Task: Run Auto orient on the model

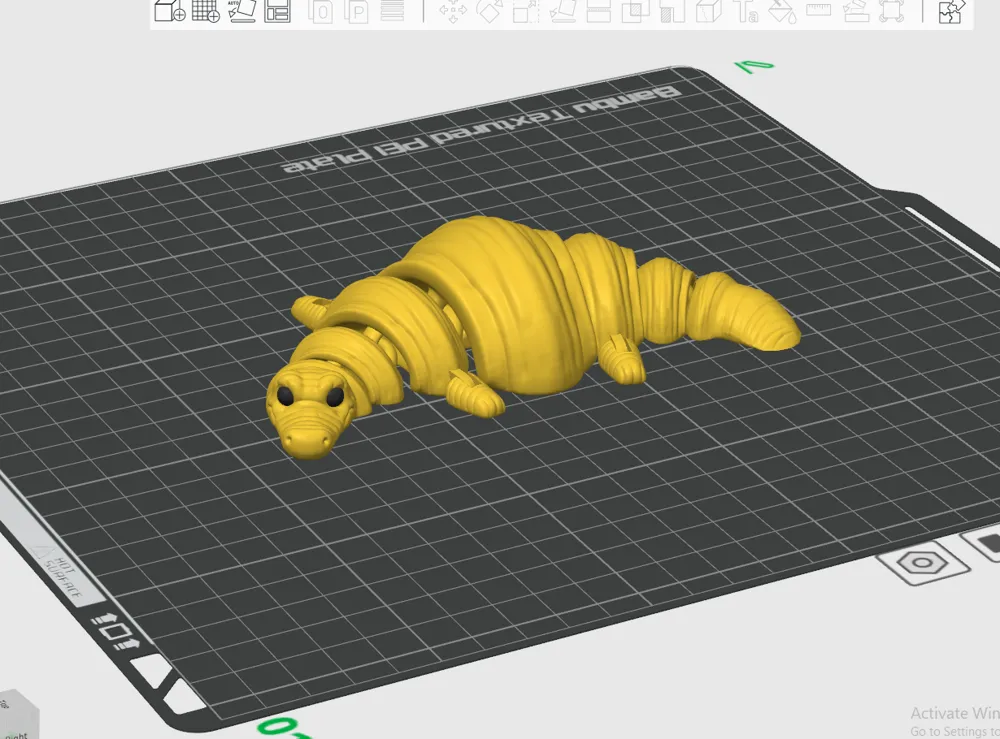Action: point(242,11)
